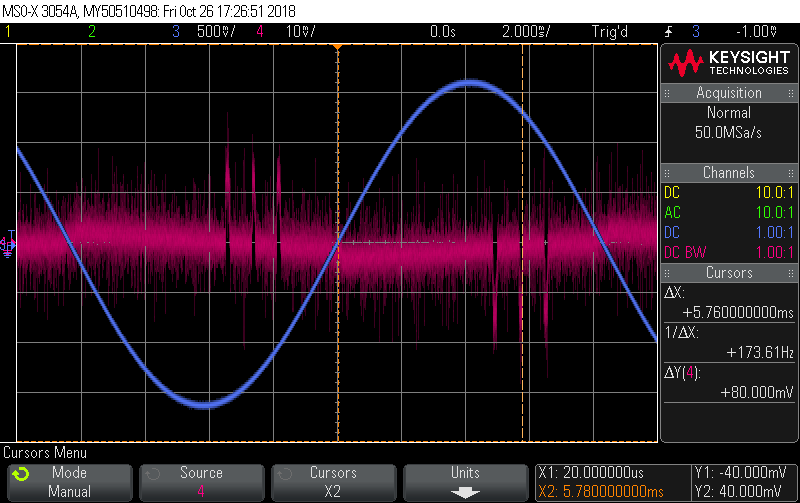Open the Channels panel header

(729, 172)
